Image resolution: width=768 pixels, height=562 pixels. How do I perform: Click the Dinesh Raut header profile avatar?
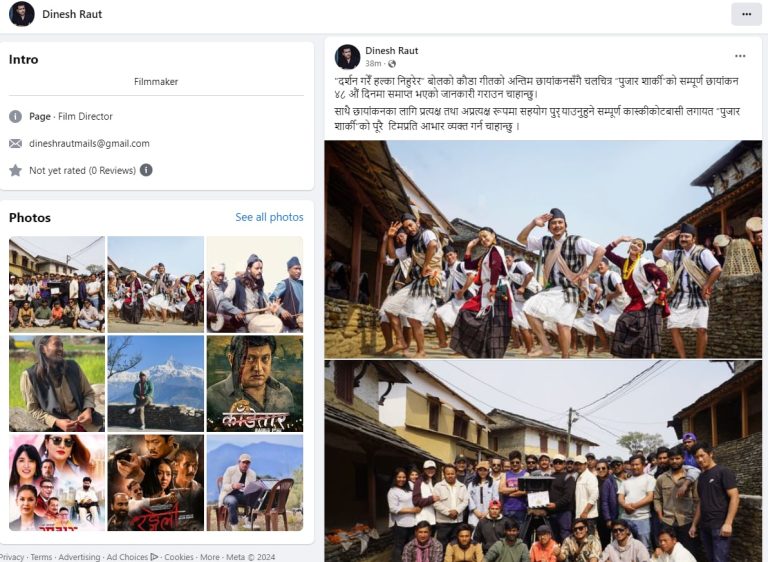[21, 14]
